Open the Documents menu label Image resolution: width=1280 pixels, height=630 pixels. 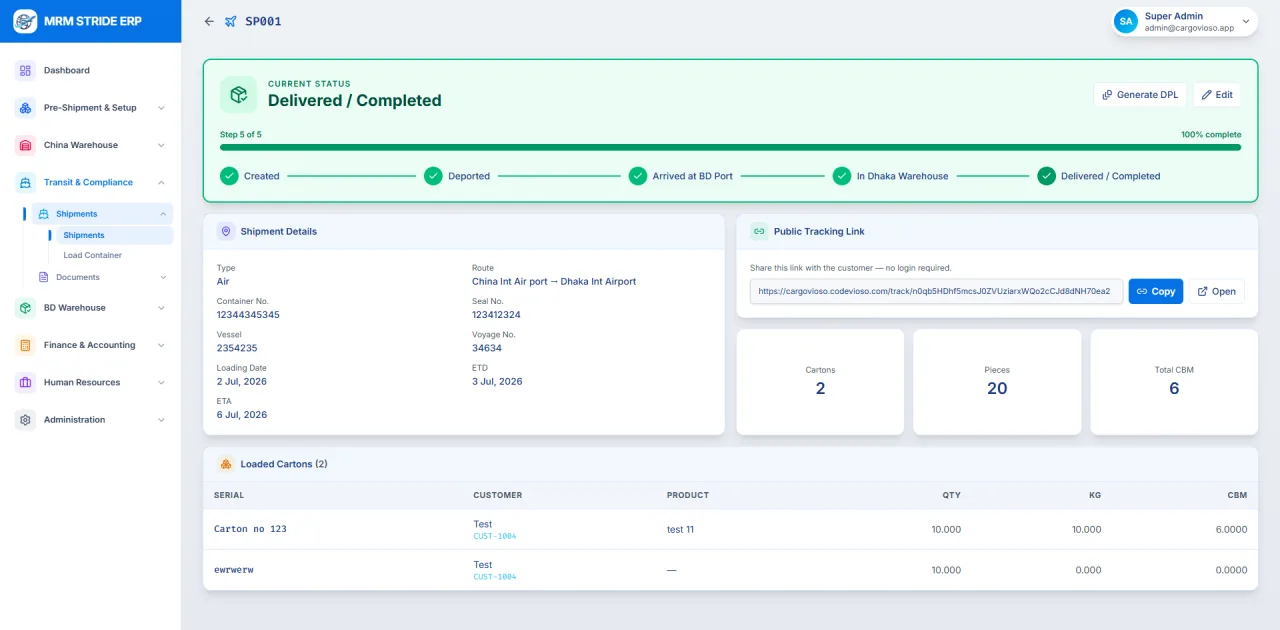click(78, 277)
